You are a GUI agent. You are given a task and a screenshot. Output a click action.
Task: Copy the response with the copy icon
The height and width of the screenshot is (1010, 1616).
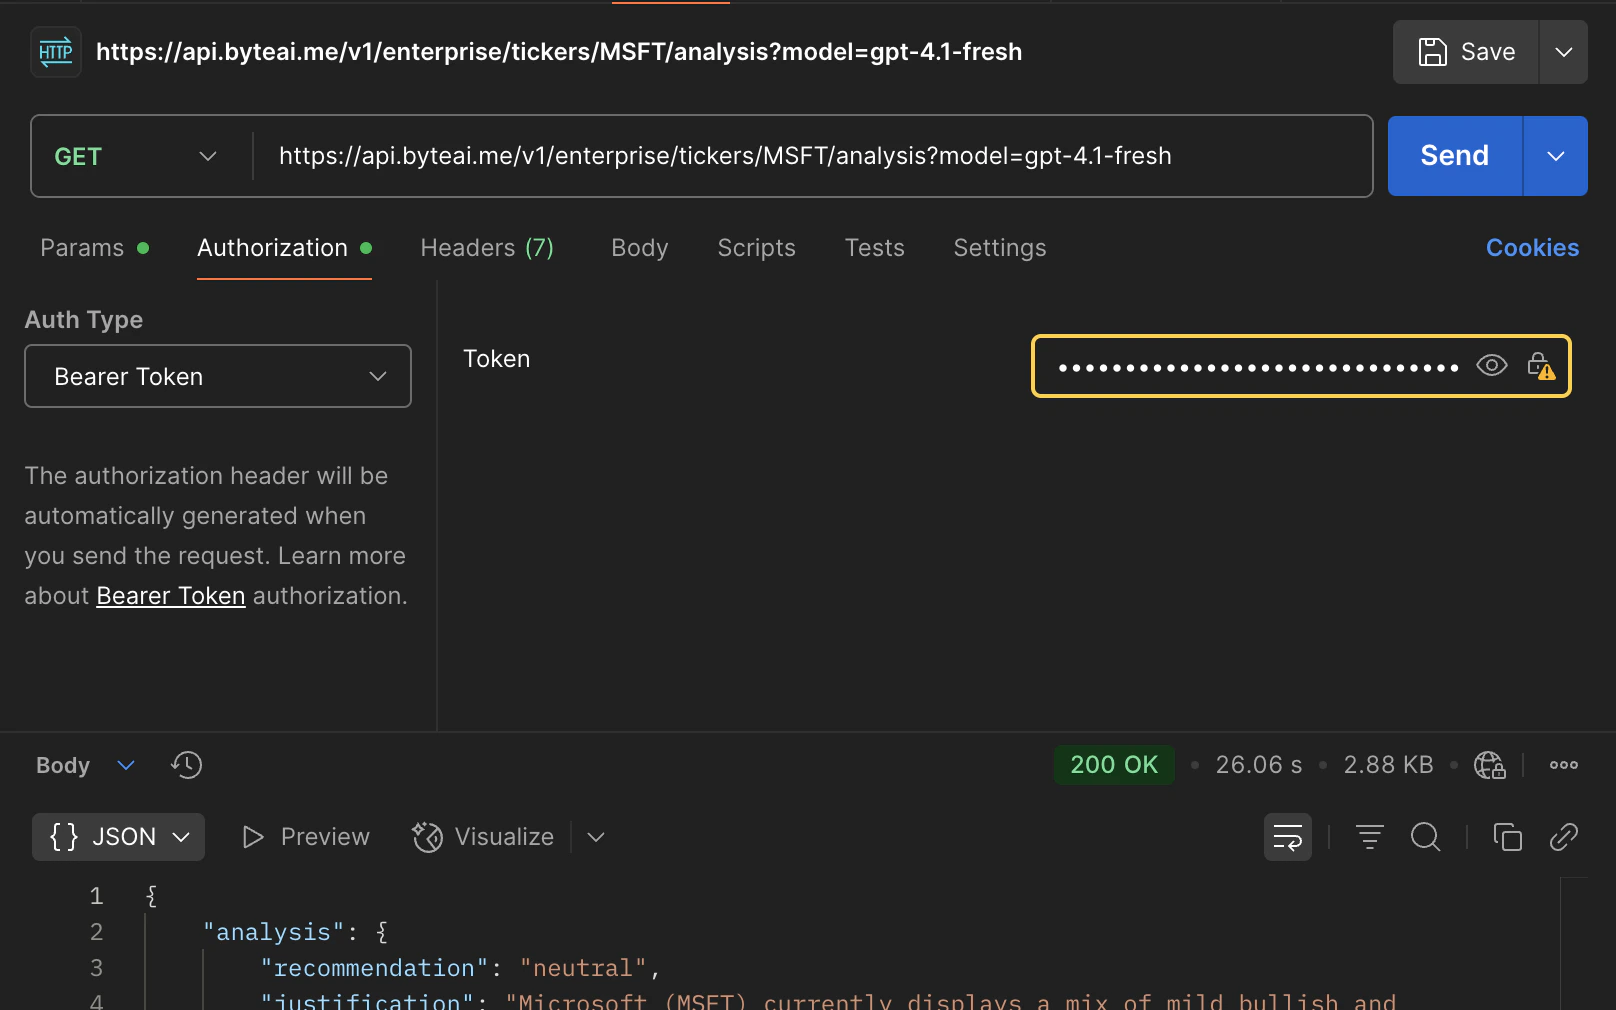1508,837
